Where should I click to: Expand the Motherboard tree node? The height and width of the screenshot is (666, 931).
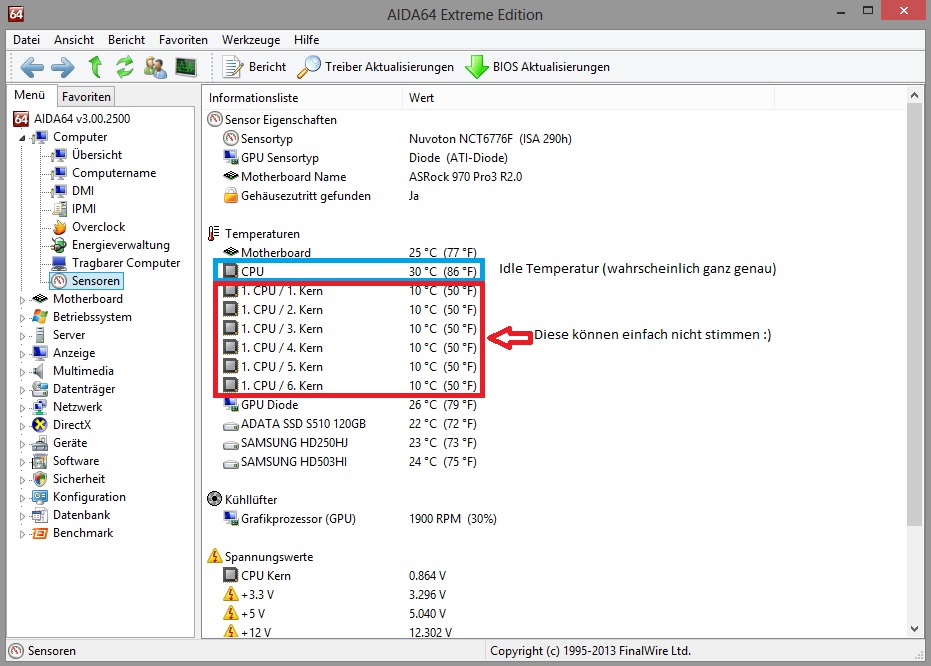(23, 300)
